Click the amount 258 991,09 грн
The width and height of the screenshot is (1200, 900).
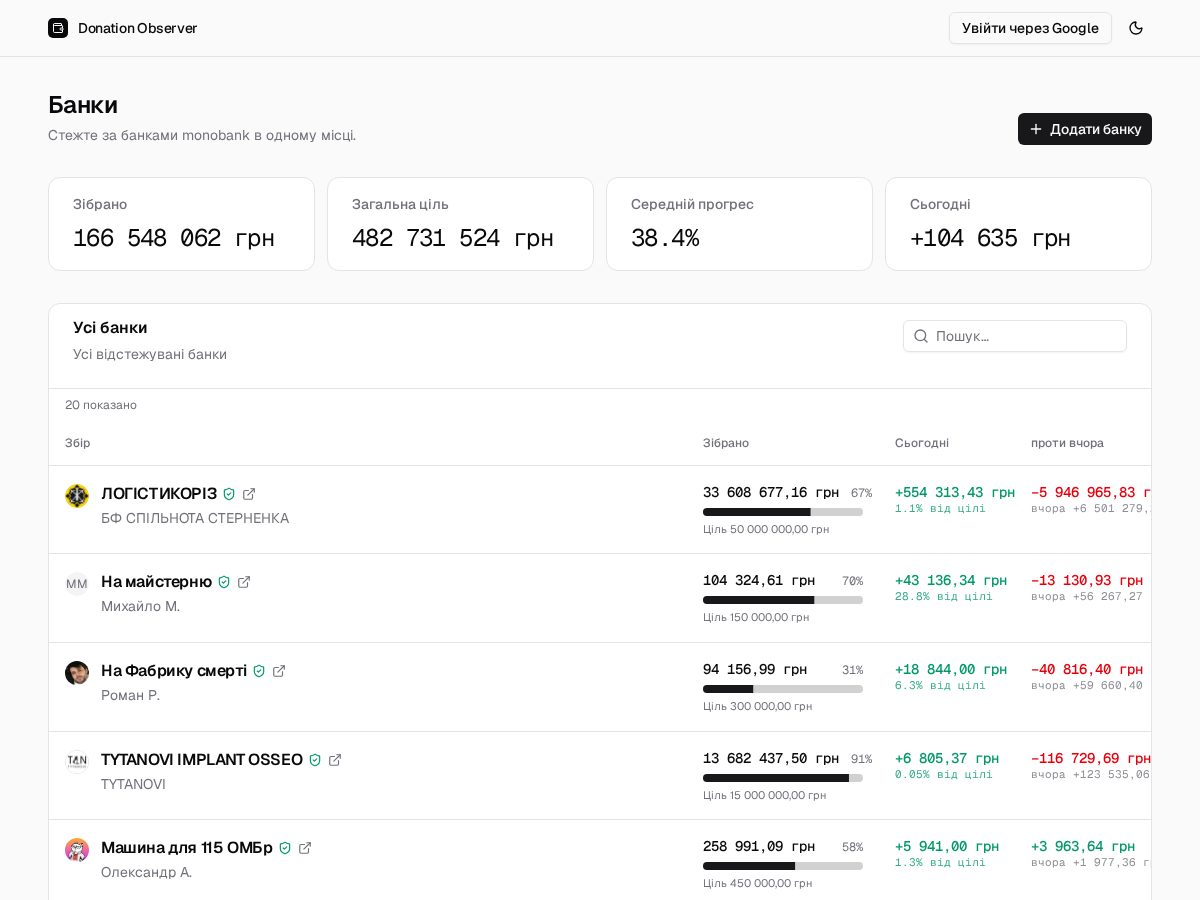click(759, 846)
